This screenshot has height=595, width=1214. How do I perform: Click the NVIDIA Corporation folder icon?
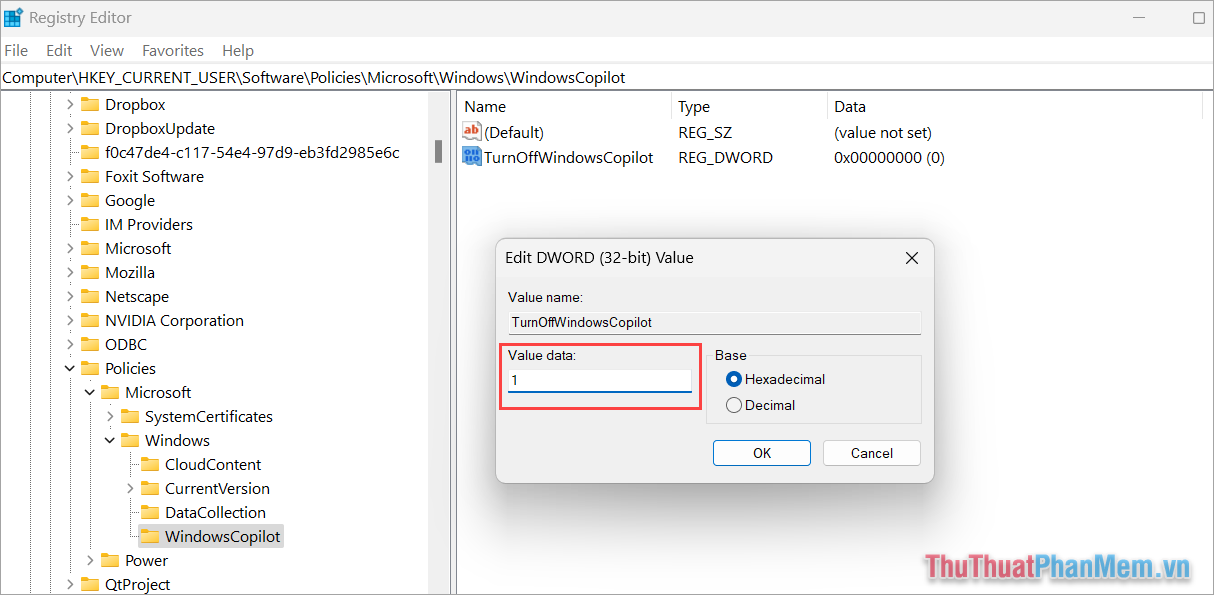pyautogui.click(x=90, y=320)
